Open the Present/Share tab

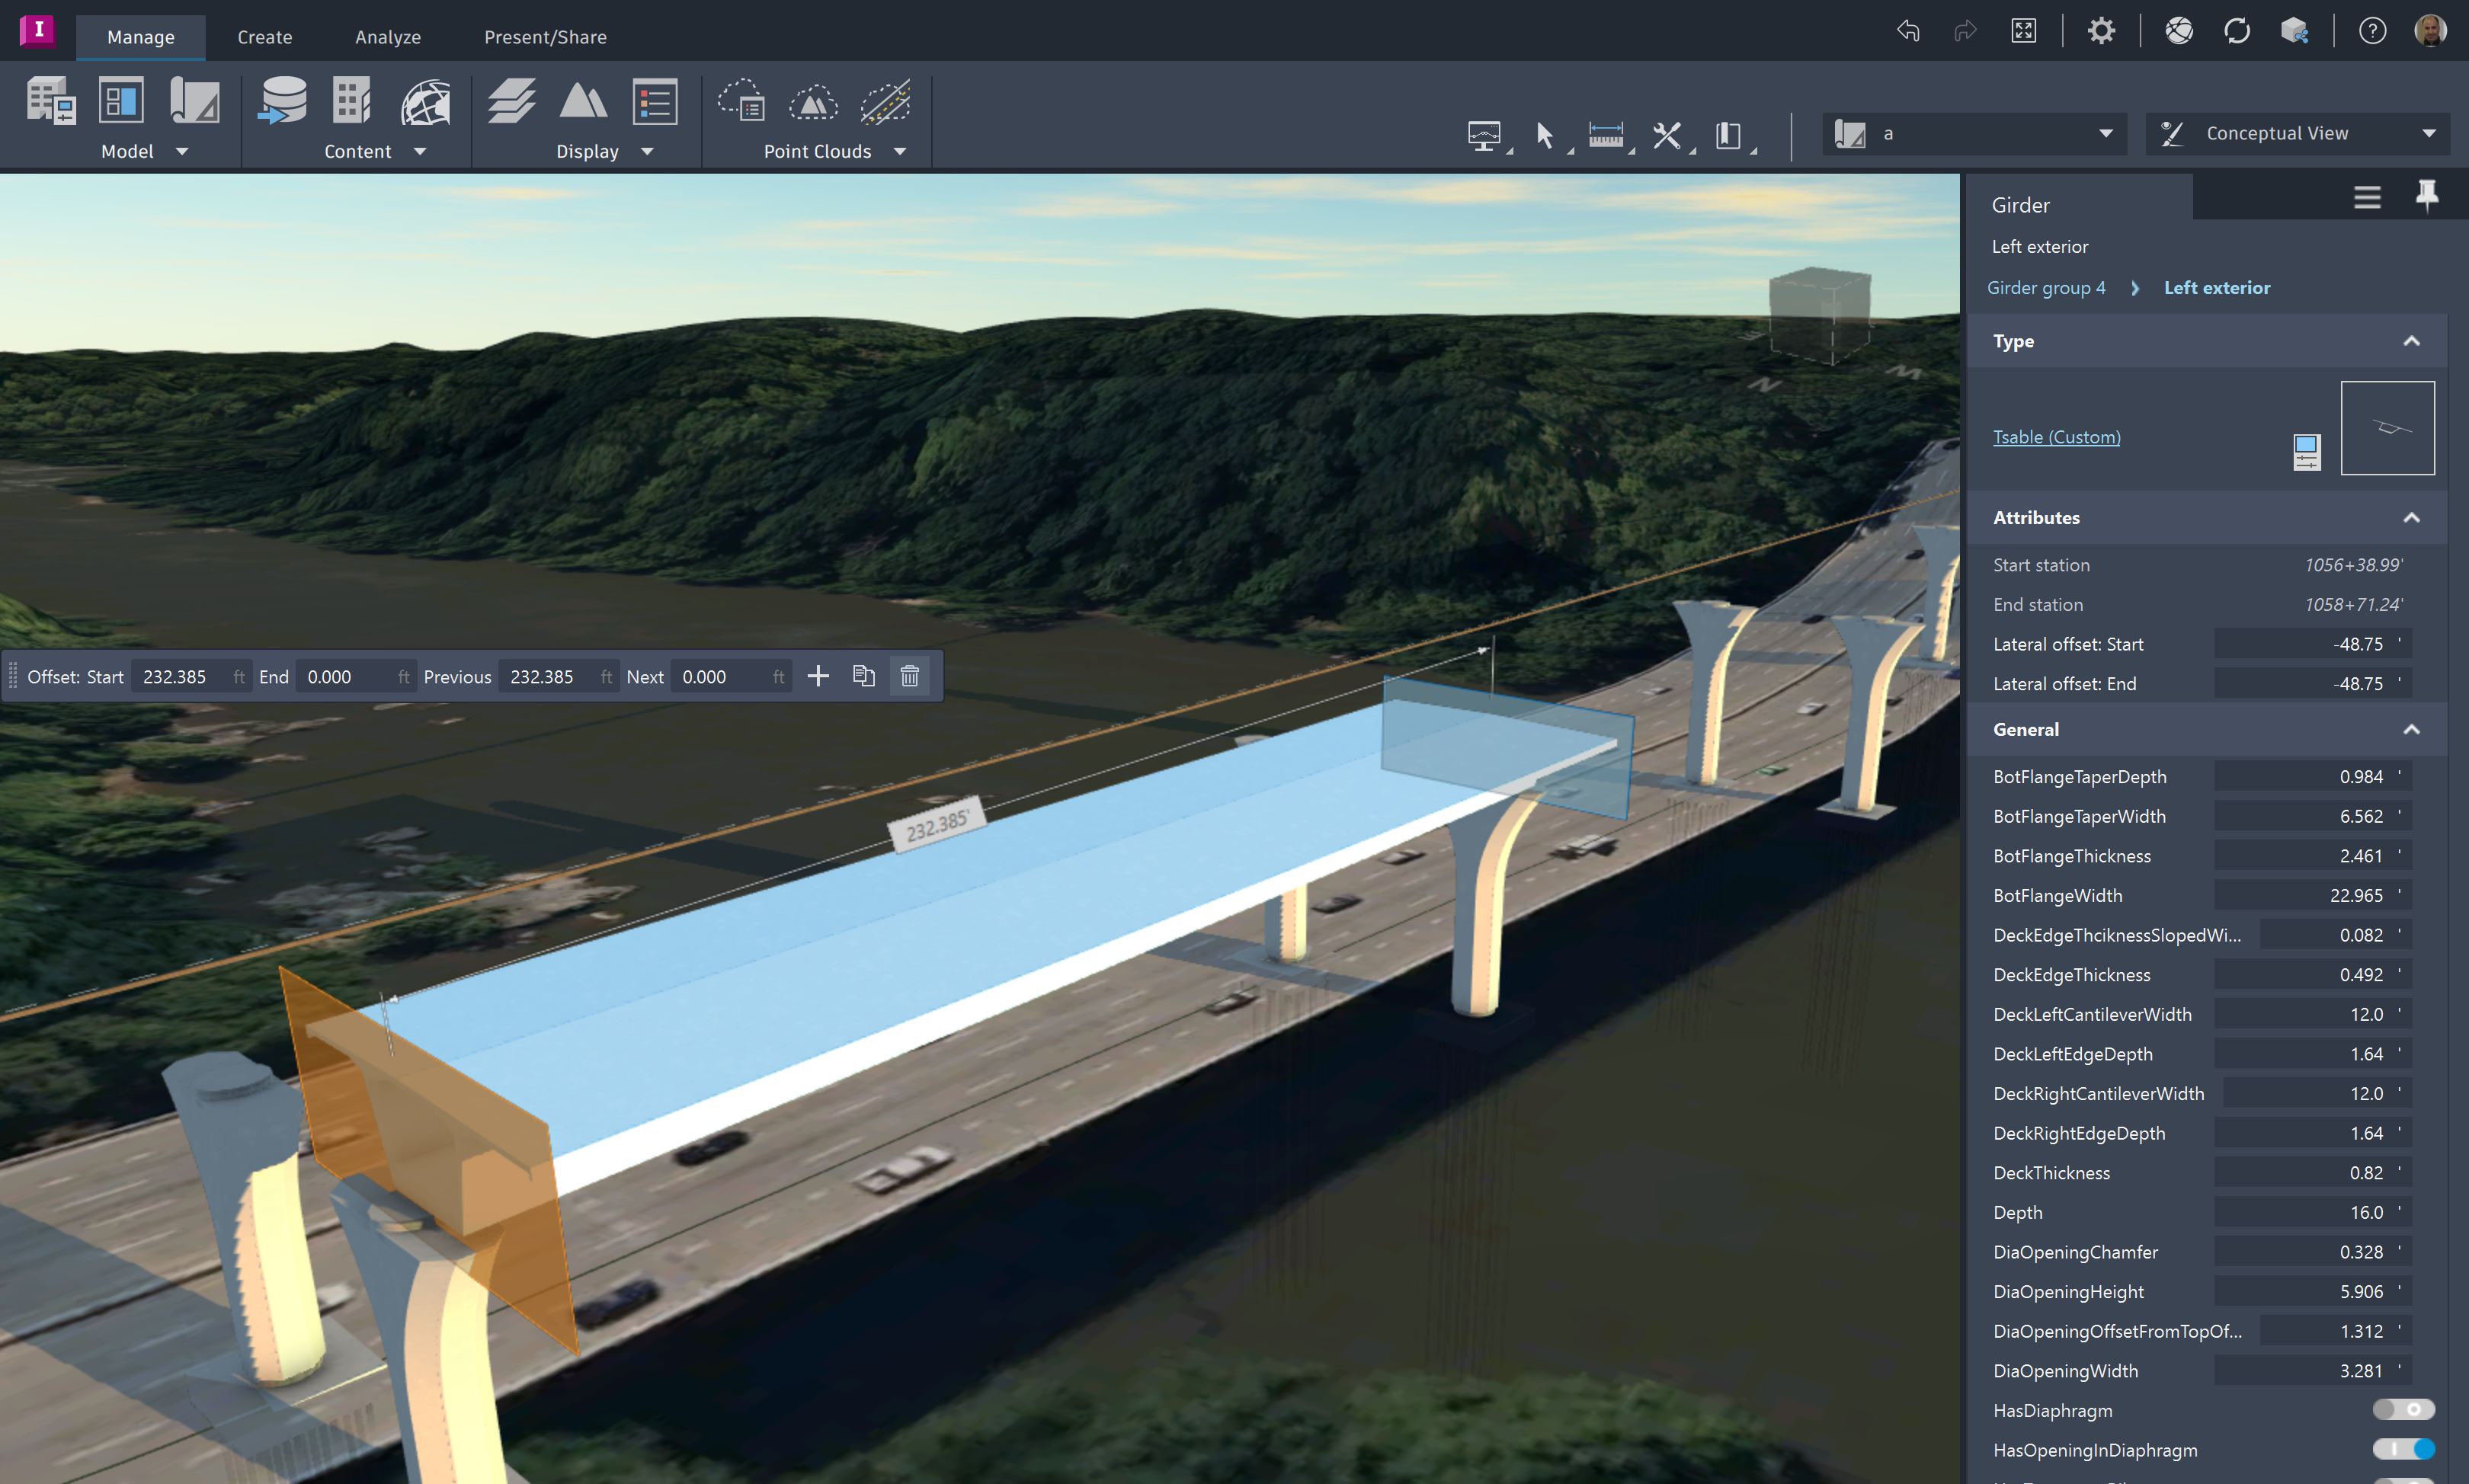pos(545,36)
